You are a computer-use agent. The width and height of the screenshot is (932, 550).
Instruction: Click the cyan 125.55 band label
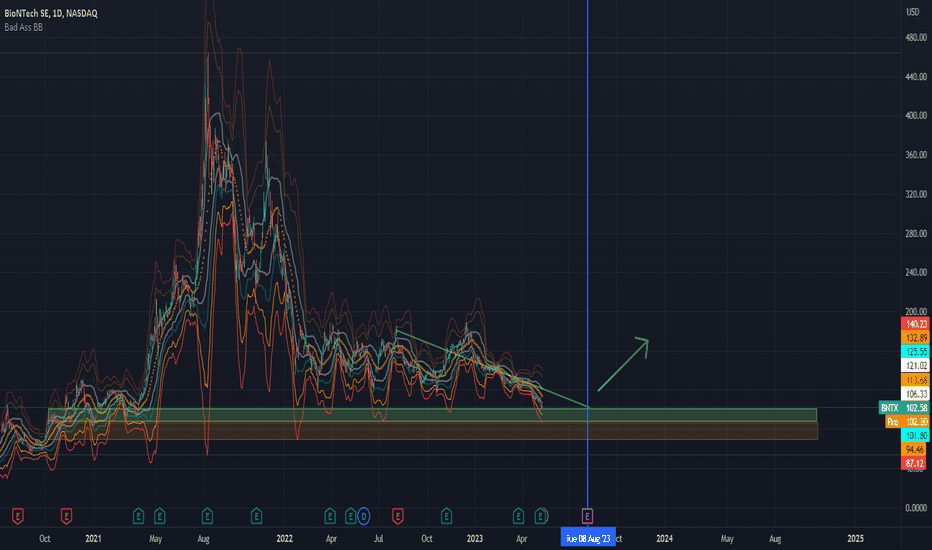(915, 352)
